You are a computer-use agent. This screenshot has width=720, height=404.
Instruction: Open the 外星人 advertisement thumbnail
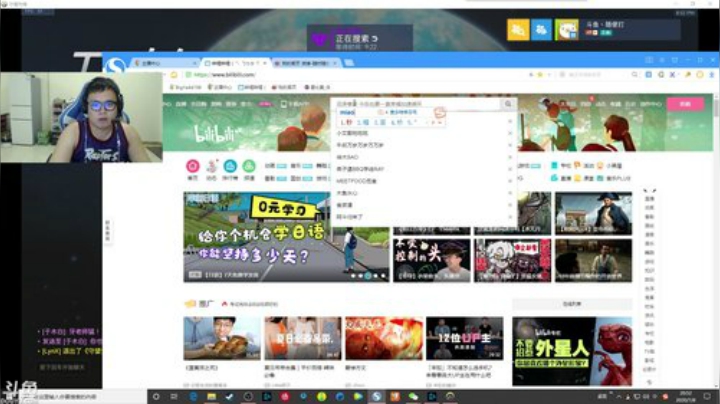572,351
